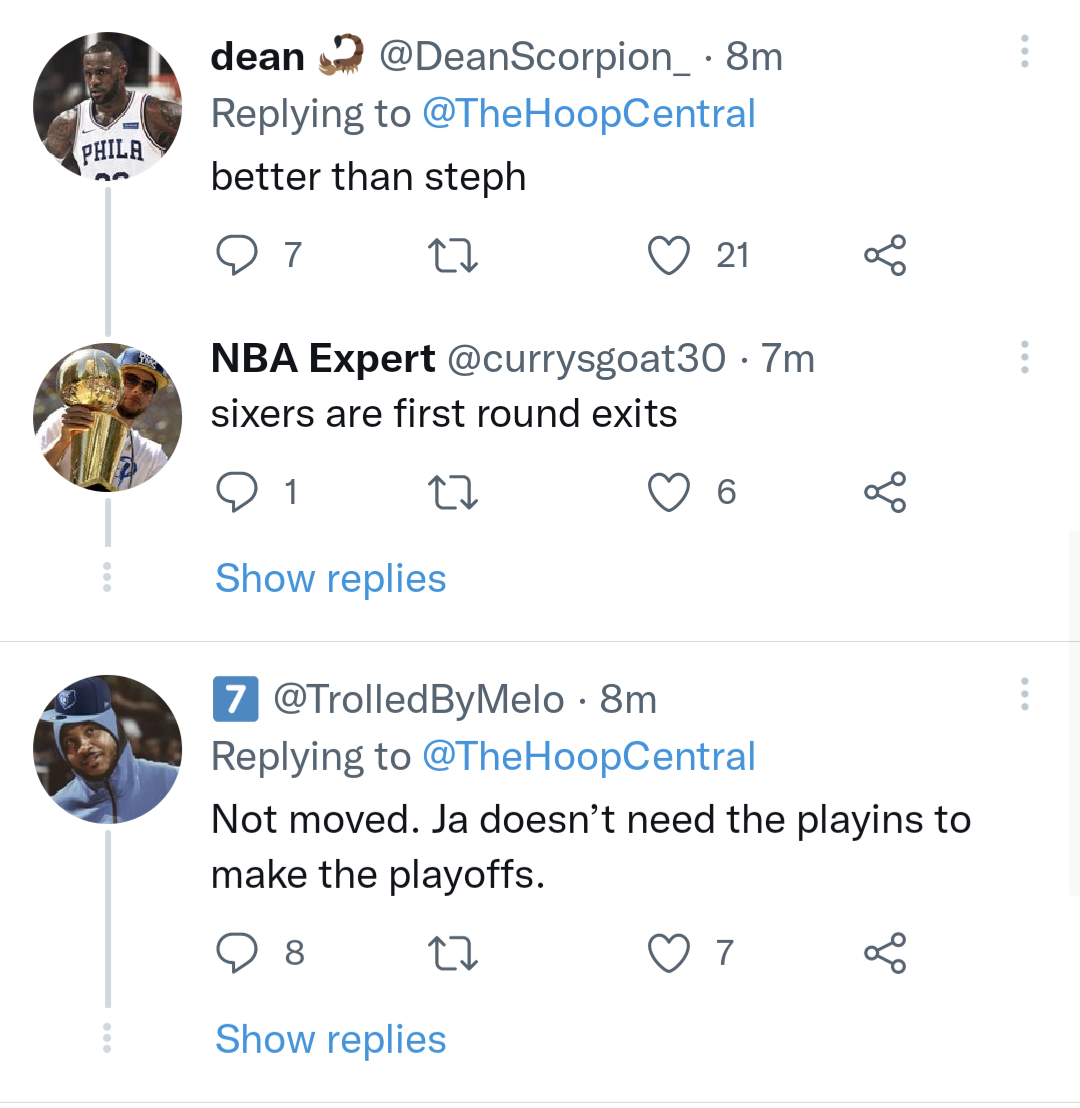Like dean's "better than steph" tweet

pos(670,254)
